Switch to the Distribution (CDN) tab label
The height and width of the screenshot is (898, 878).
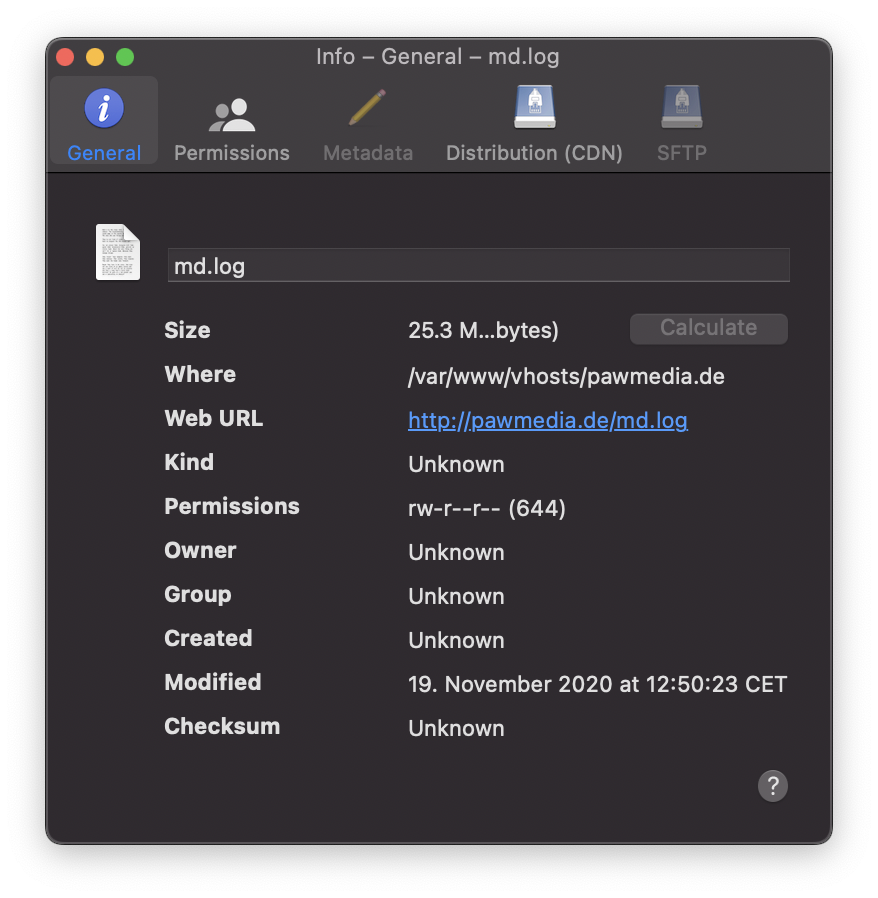pyautogui.click(x=534, y=153)
